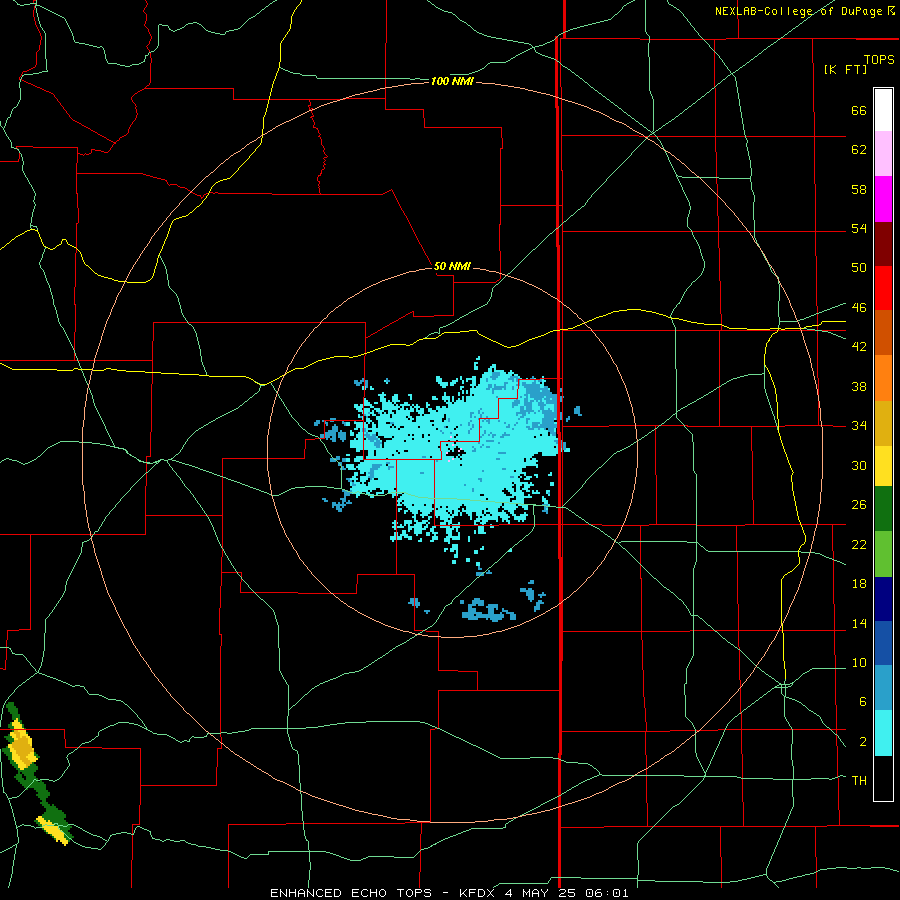Click the '54' legend value label

pos(859,228)
